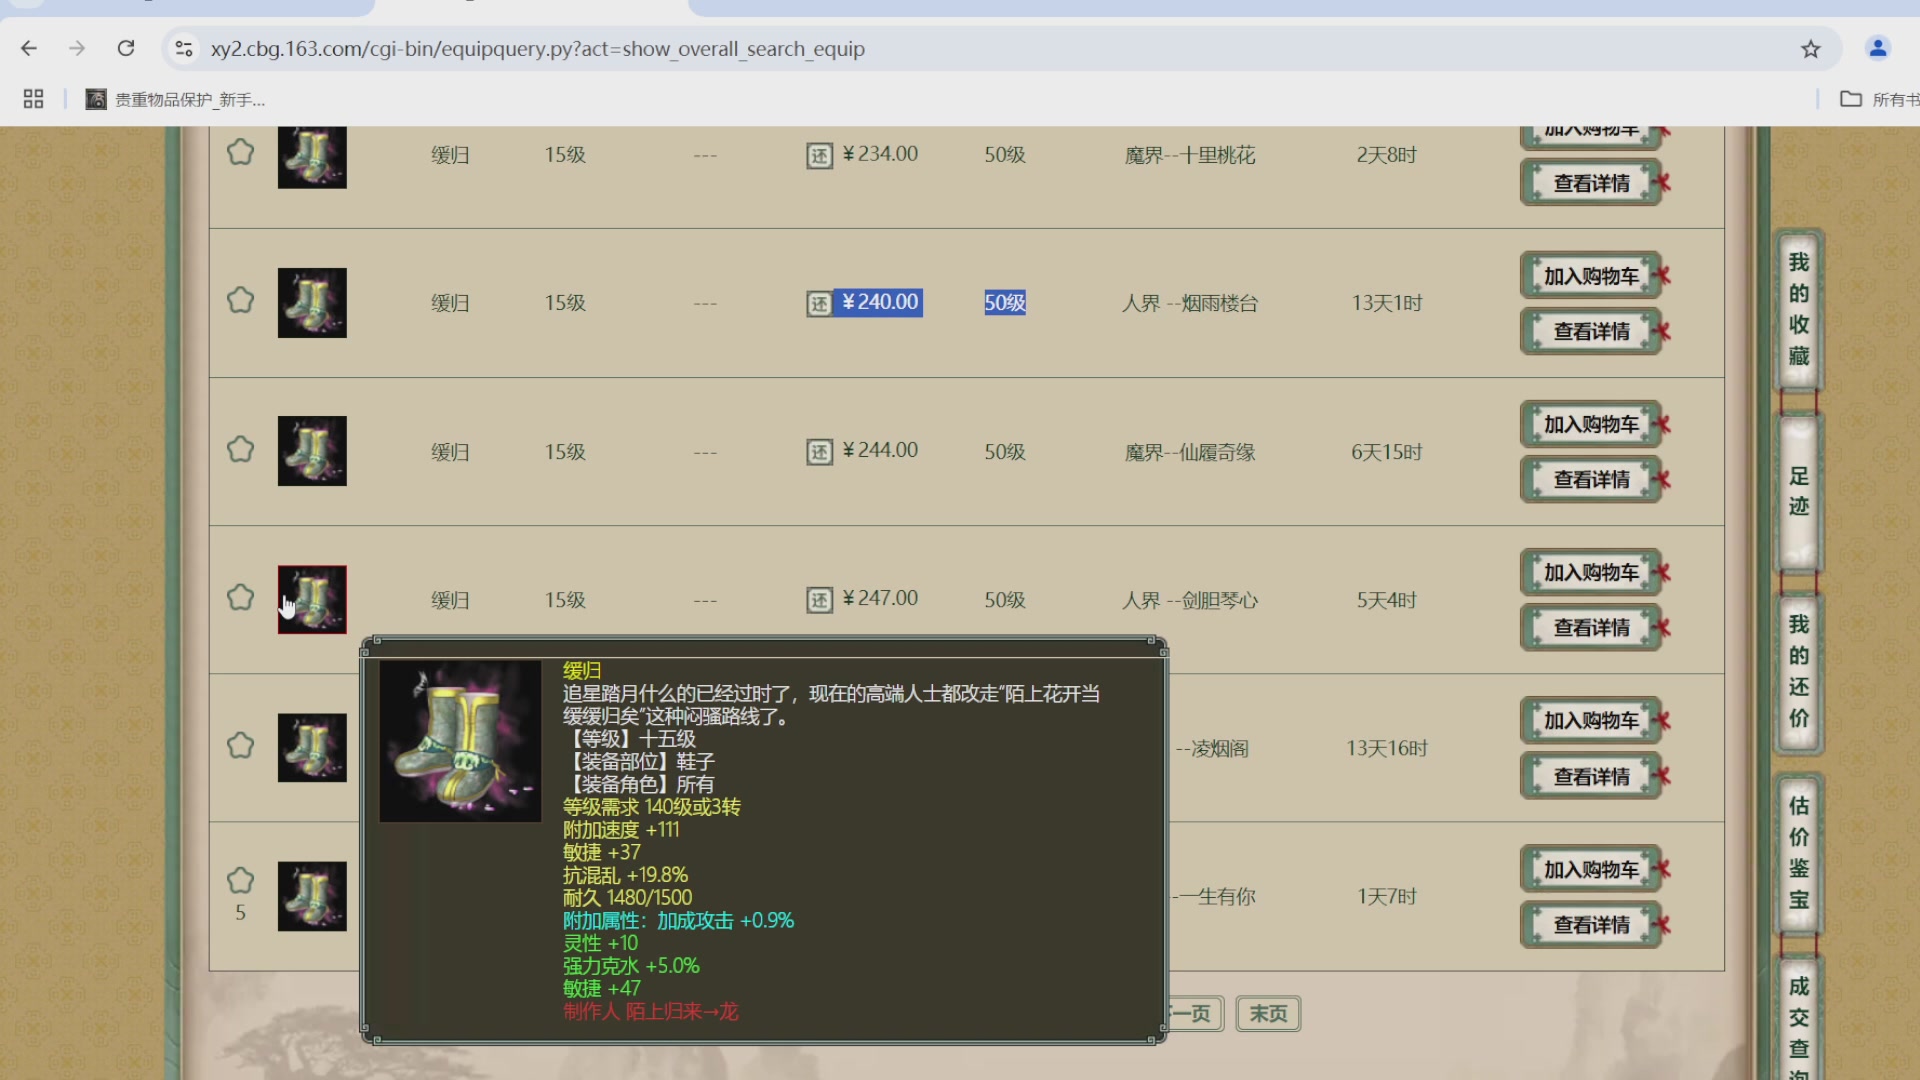This screenshot has width=1920, height=1080.
Task: Open the 成交查询 sidebar tab
Action: click(1798, 1020)
